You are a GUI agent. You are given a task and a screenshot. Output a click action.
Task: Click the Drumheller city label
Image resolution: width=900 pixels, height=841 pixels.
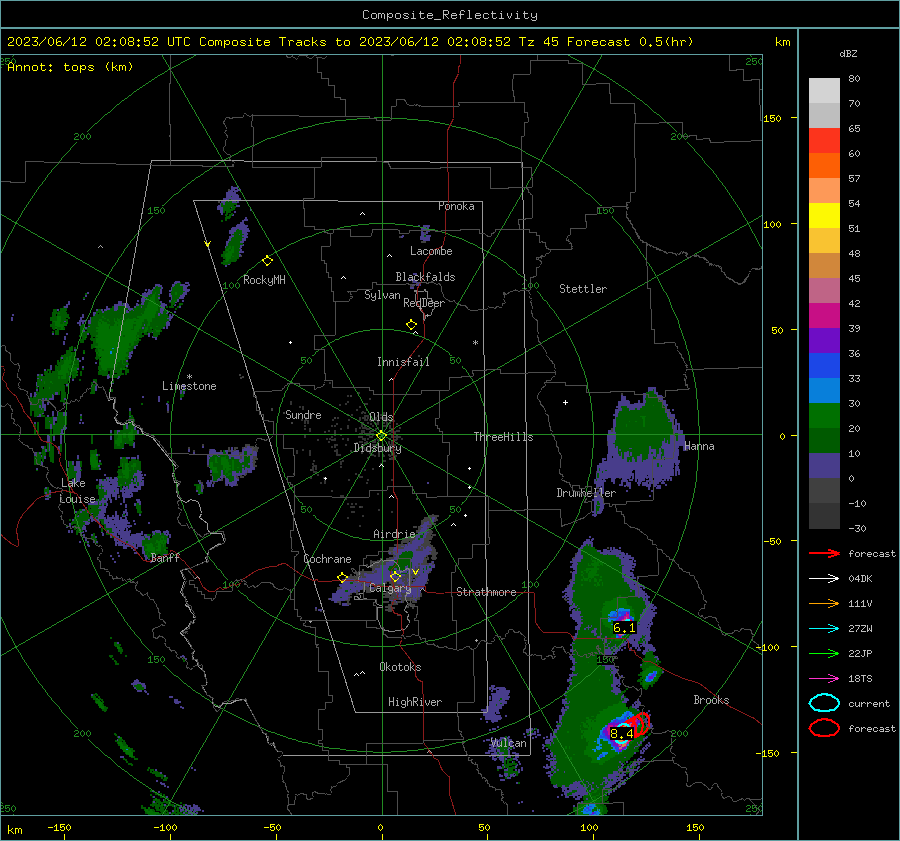tap(586, 493)
